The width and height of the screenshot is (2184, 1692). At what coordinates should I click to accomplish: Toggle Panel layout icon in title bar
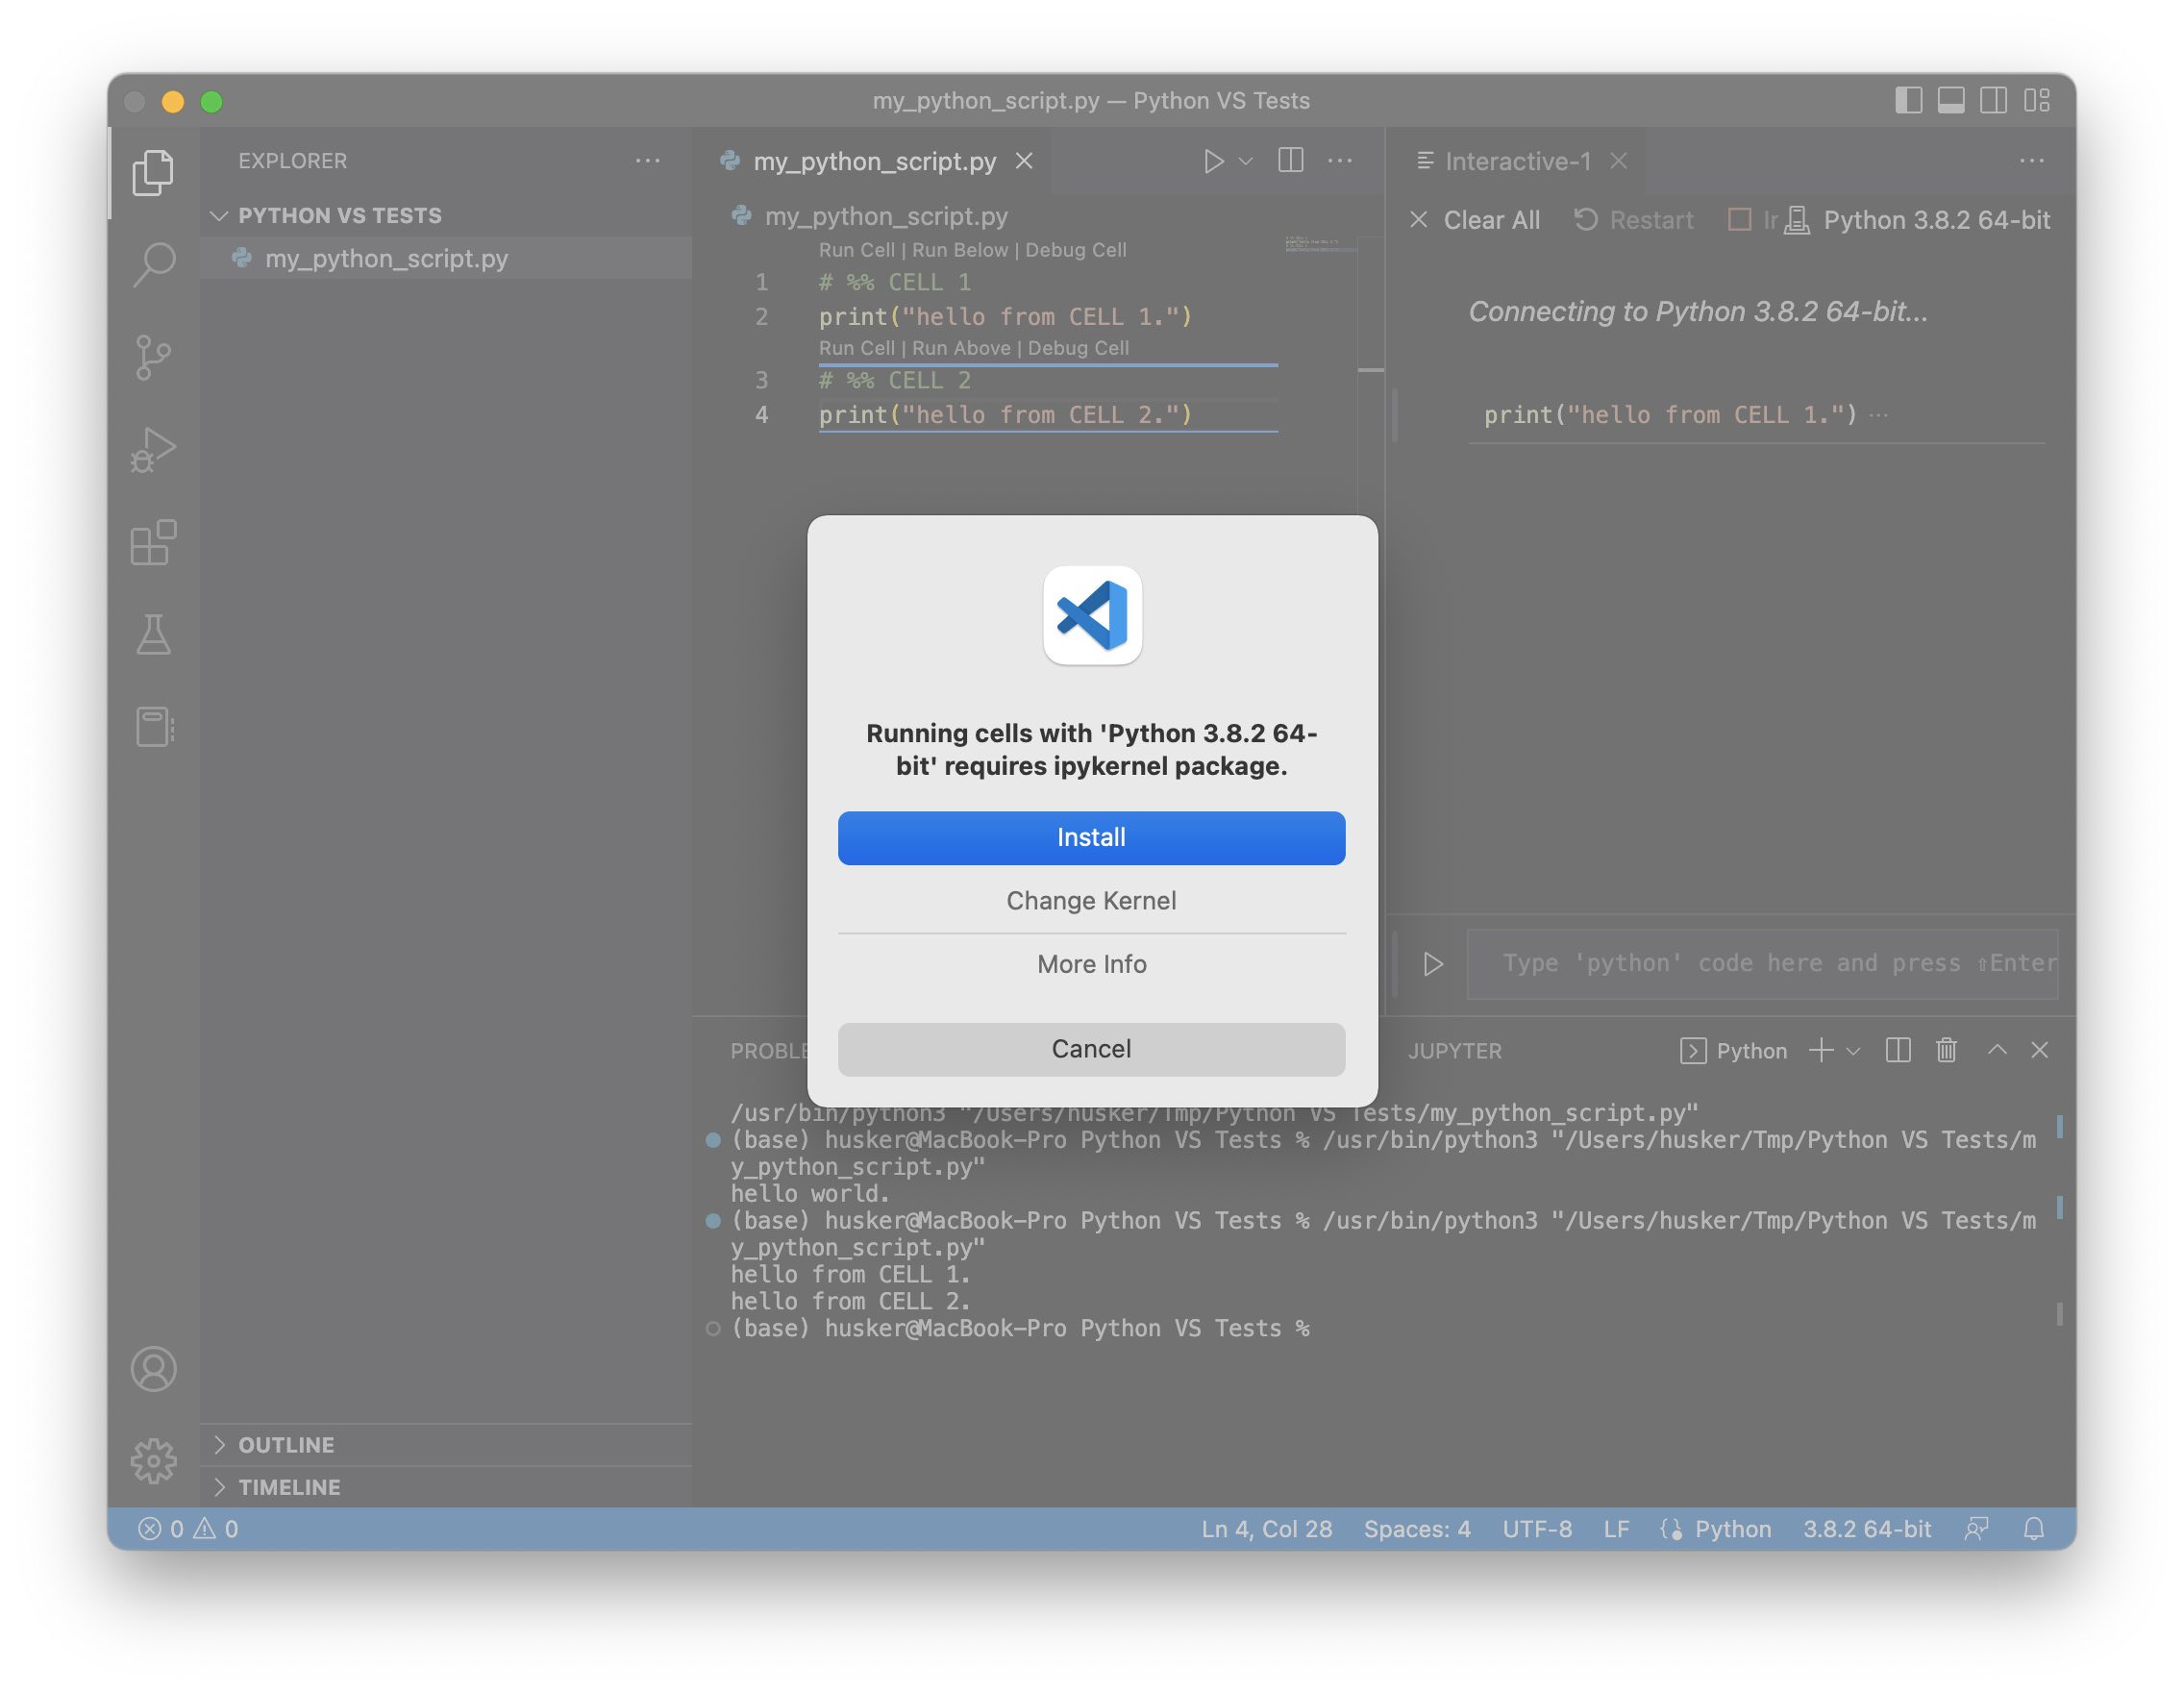click(1951, 100)
